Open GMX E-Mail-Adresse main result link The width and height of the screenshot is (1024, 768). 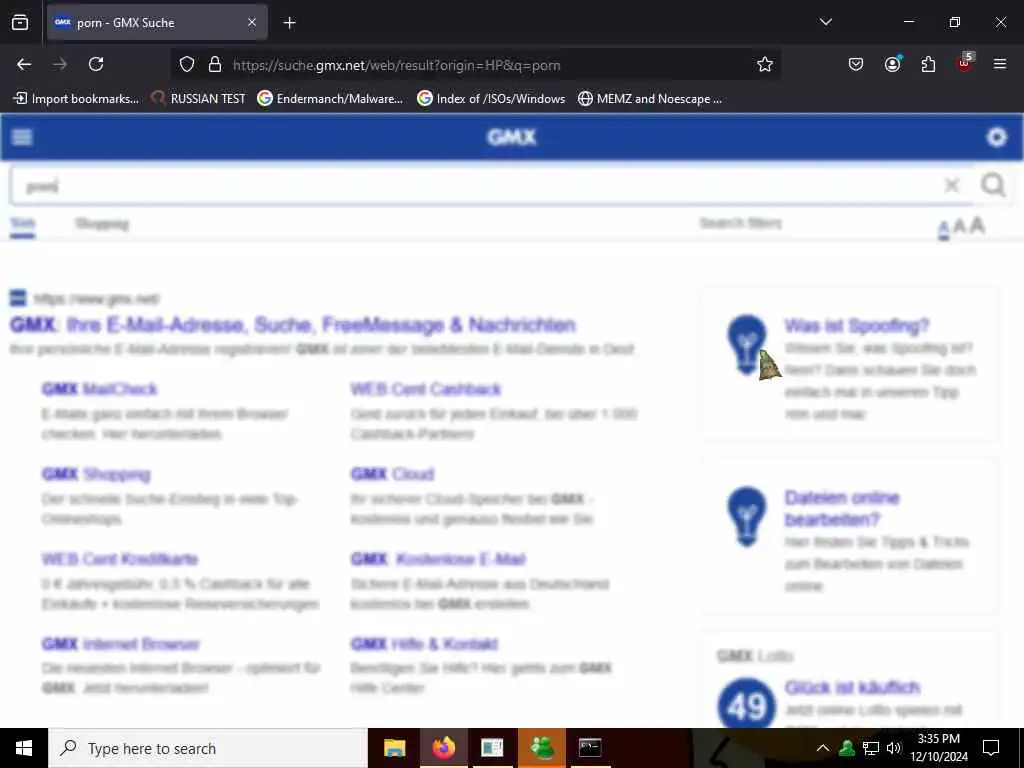(x=293, y=325)
